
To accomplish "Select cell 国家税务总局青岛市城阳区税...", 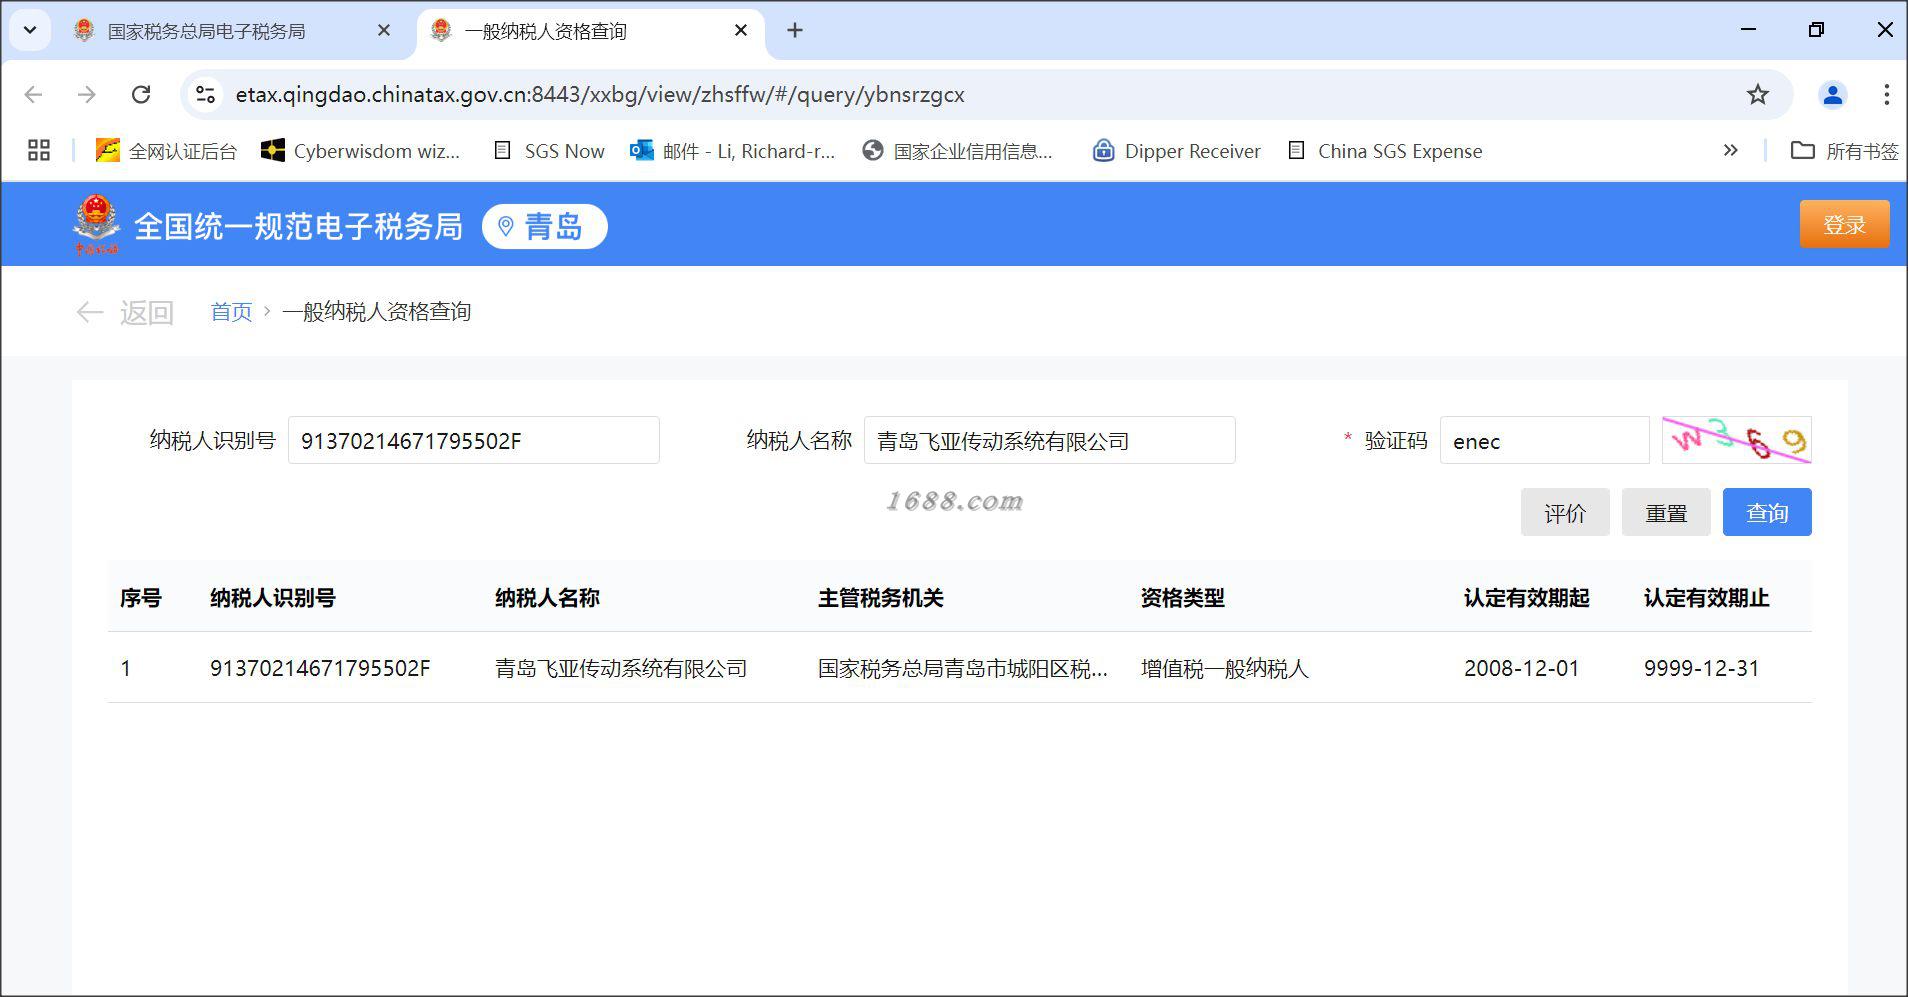I will coord(962,668).
